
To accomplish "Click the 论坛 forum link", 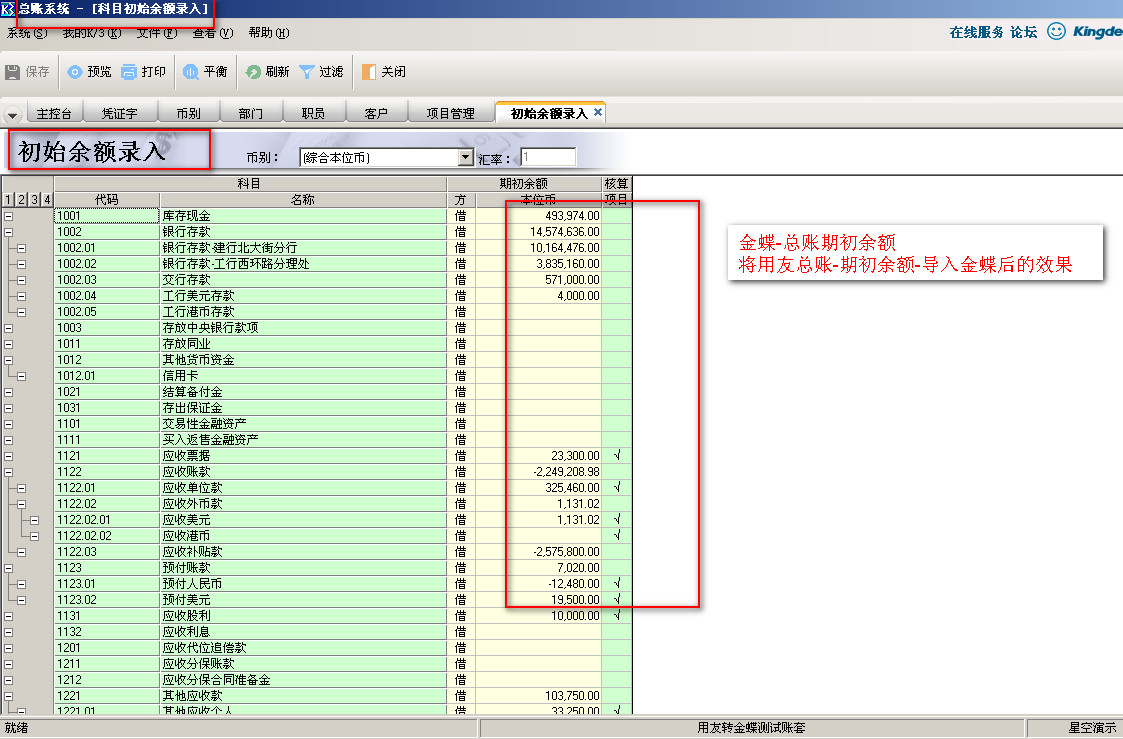I will coord(1023,32).
